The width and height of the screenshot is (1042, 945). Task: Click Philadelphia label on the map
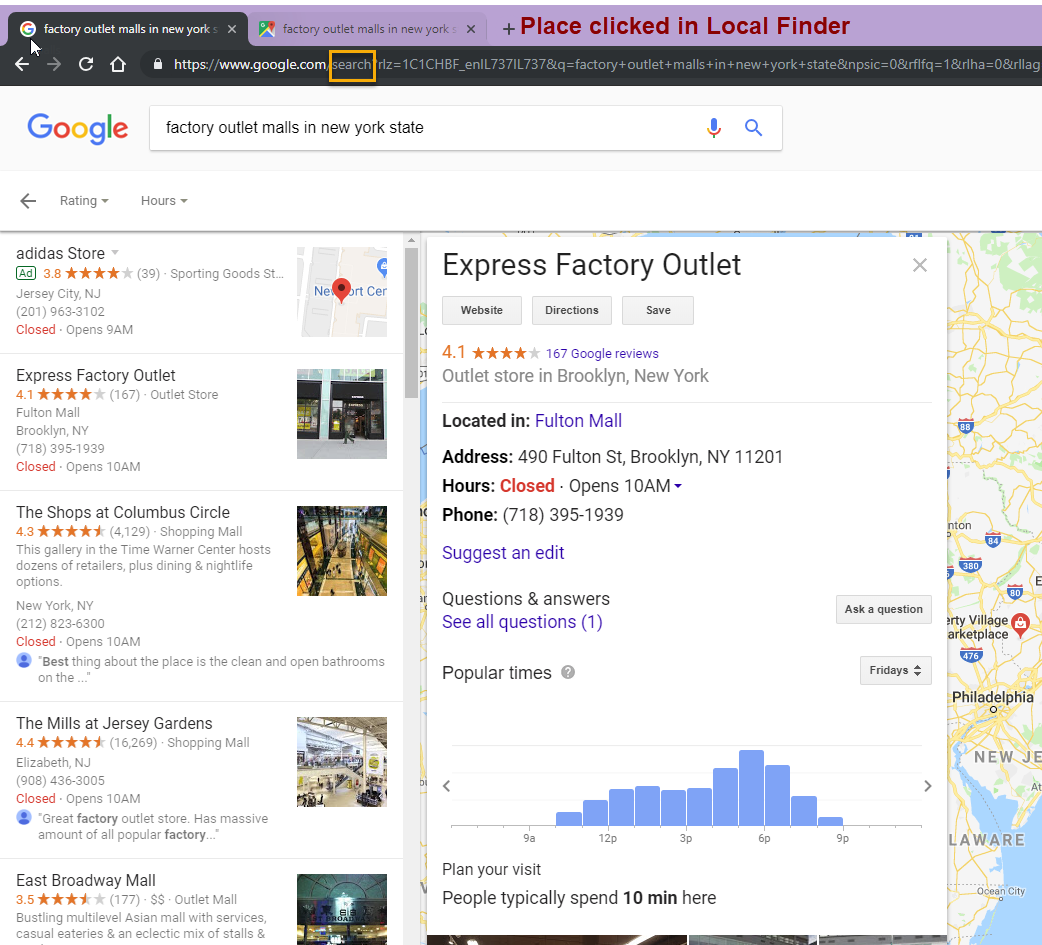pos(992,697)
